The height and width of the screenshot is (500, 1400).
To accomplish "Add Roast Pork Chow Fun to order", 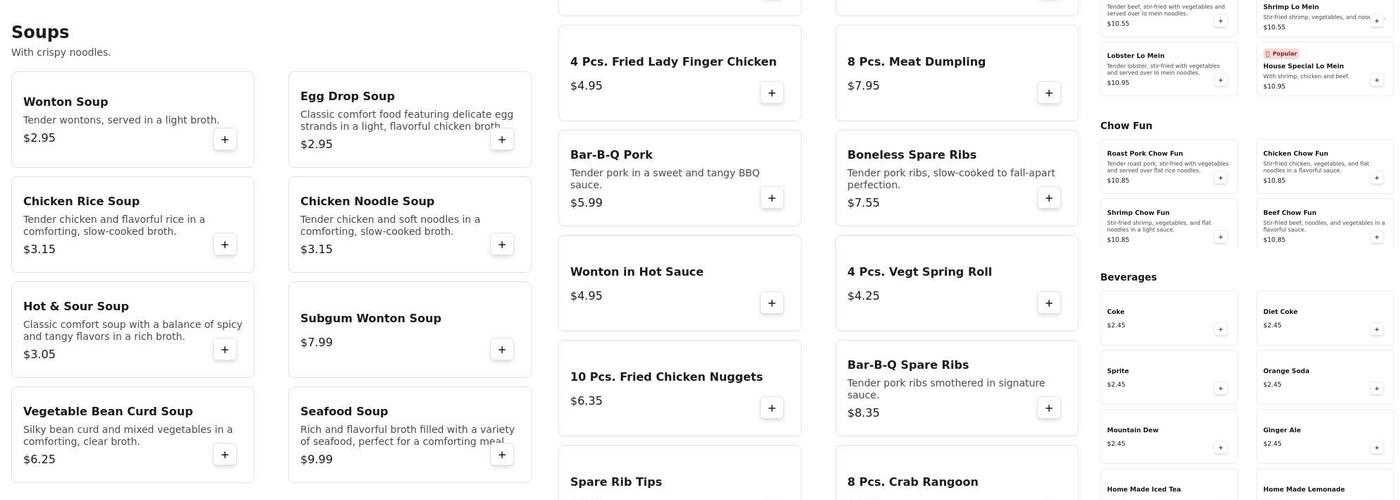I will click(1220, 178).
